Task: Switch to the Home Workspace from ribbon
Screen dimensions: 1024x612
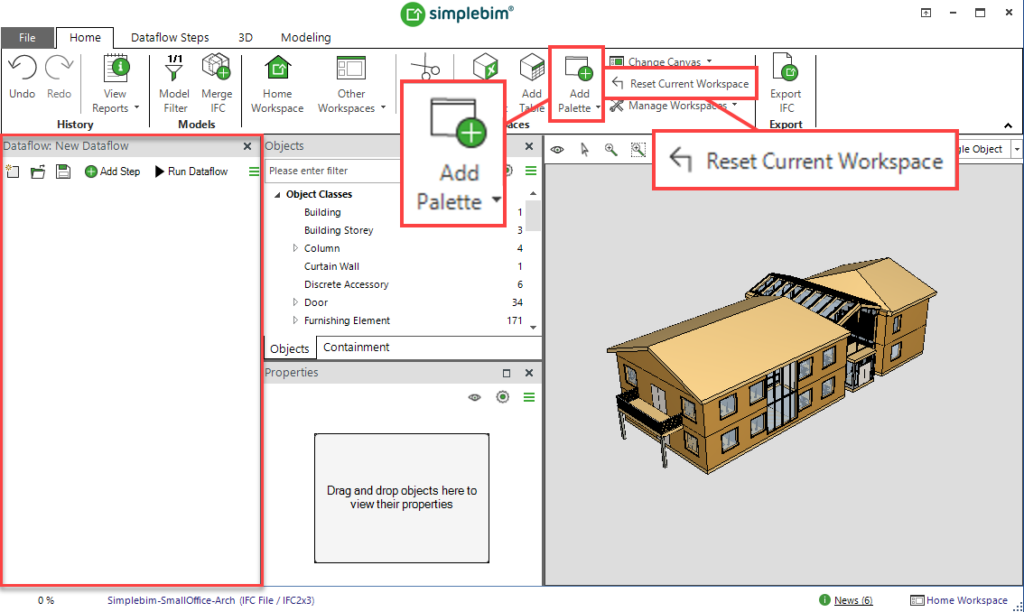Action: (278, 84)
